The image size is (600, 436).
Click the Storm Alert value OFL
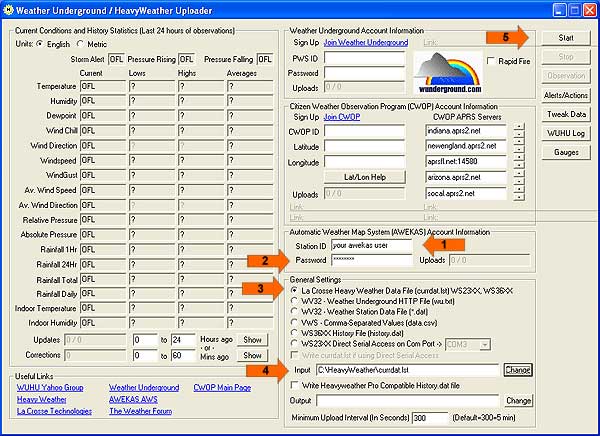(x=116, y=59)
